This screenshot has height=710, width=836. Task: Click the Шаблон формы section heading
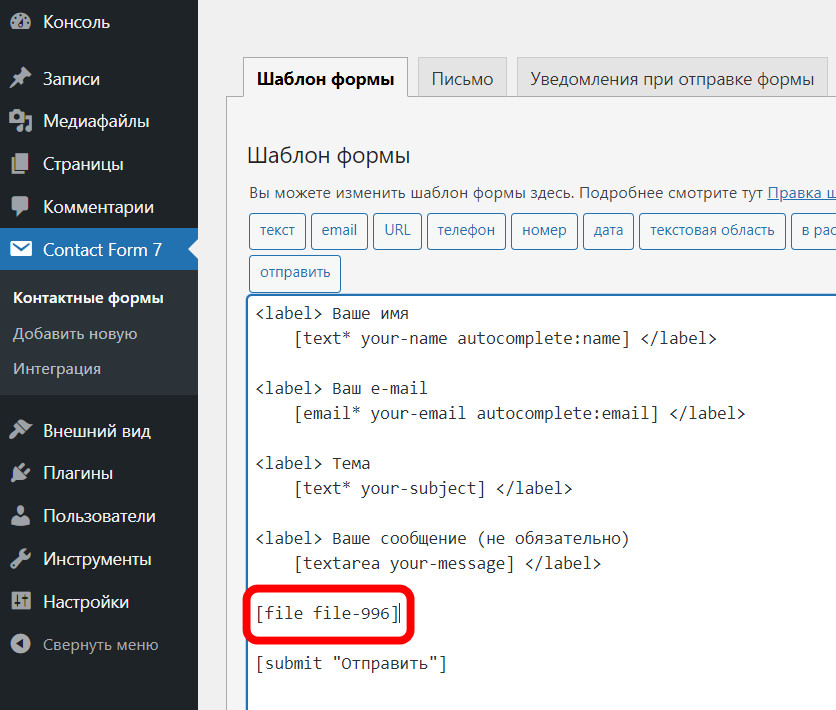pos(328,156)
